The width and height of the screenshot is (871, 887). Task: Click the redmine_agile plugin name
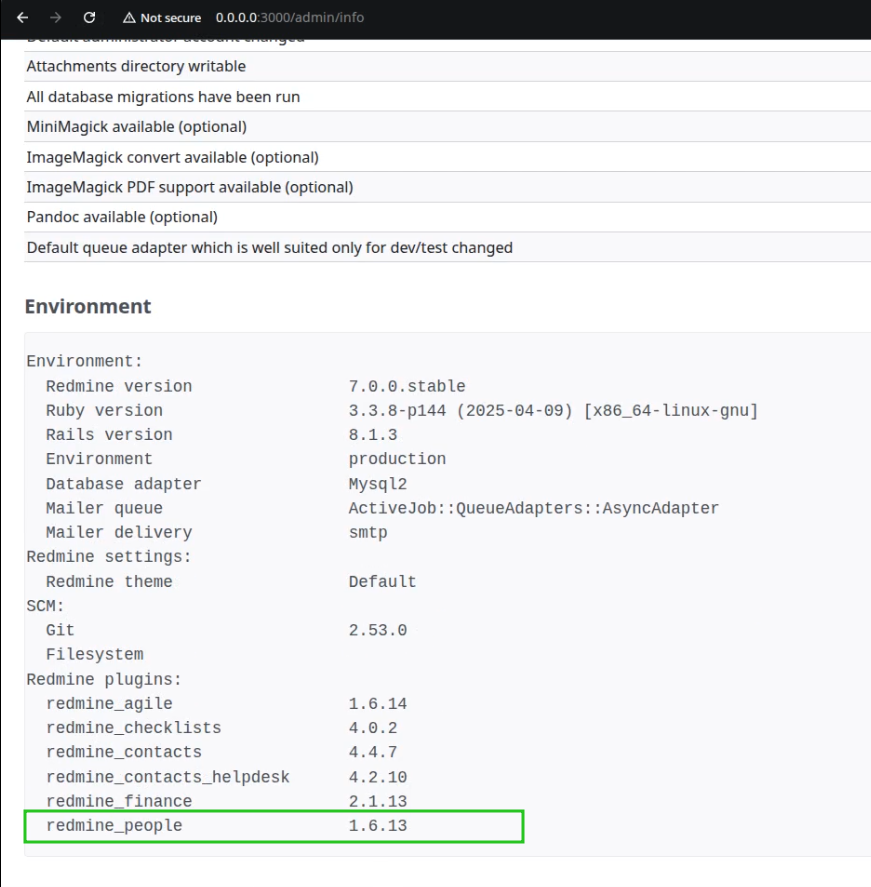click(x=109, y=704)
